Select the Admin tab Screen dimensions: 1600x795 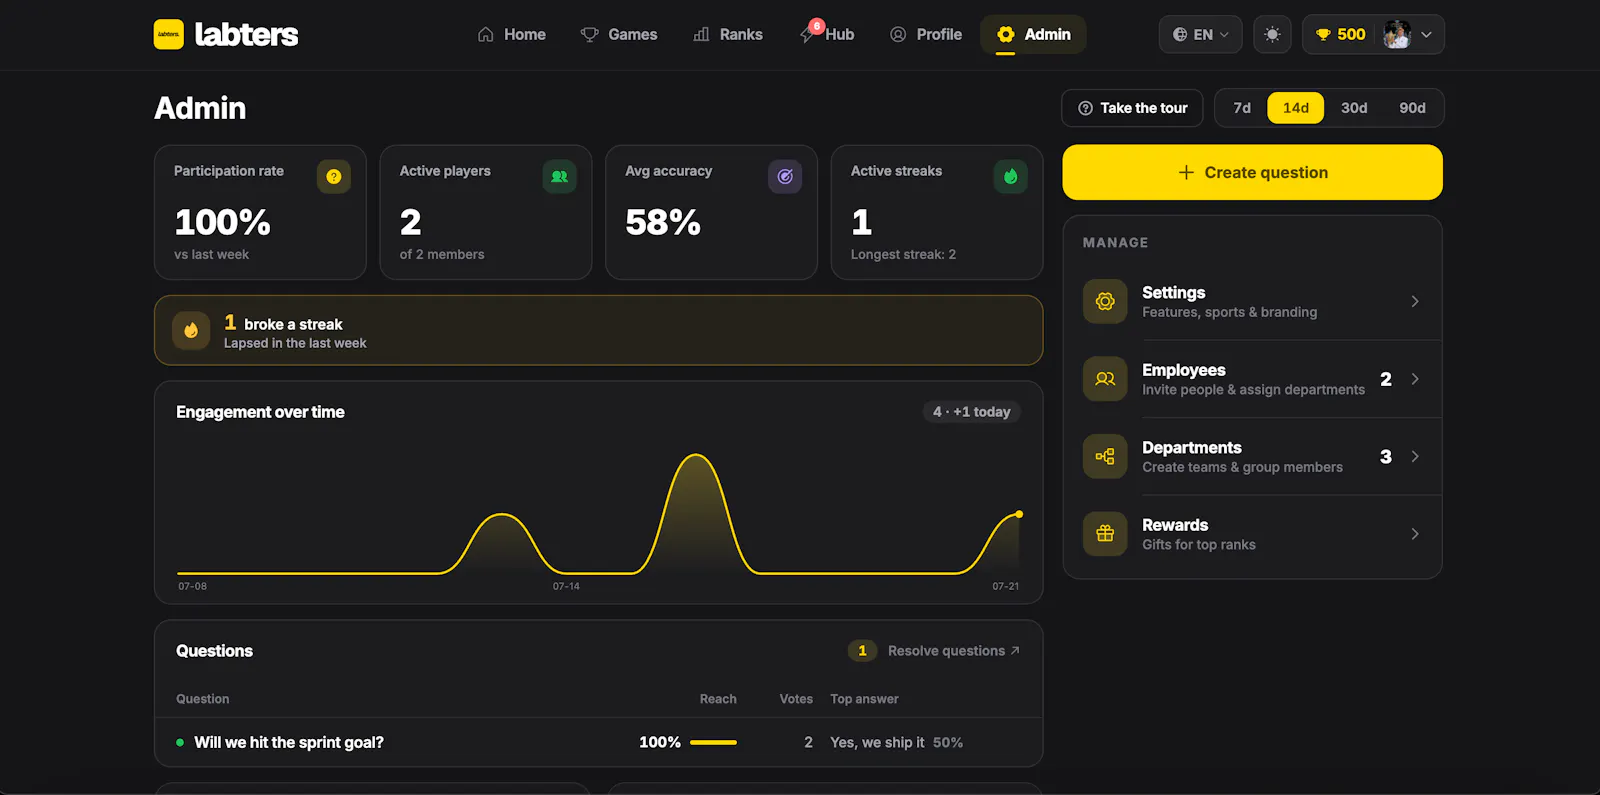1034,34
